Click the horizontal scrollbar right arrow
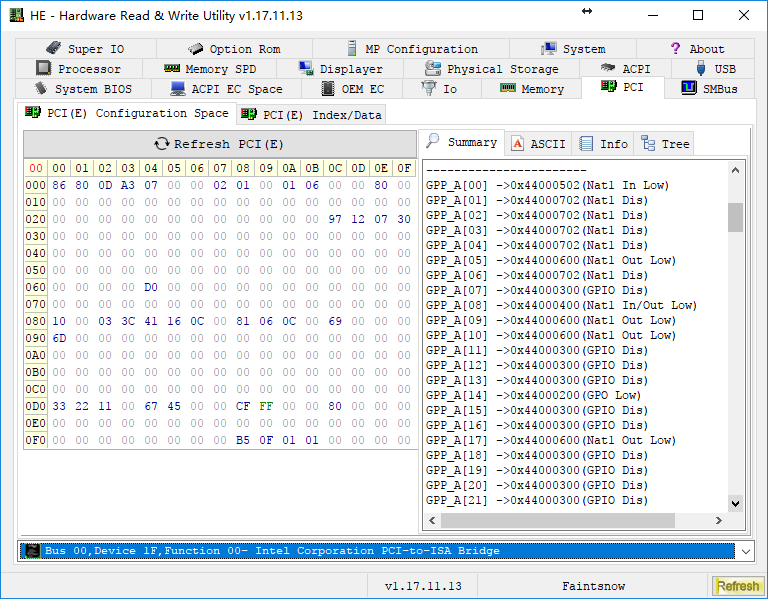This screenshot has width=768, height=599. click(x=719, y=521)
